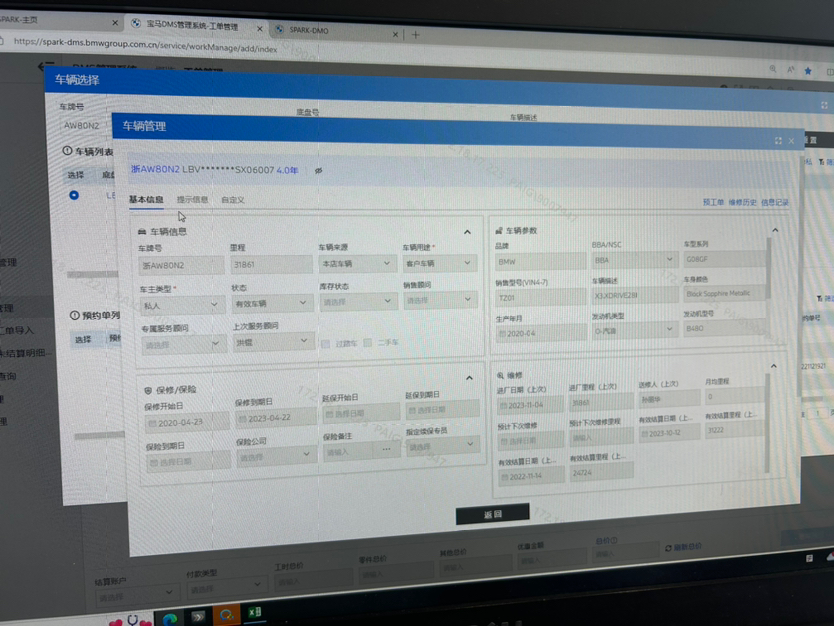834x626 pixels.
Task: Click the shield icon beside 保修/保险 heading
Action: [148, 390]
